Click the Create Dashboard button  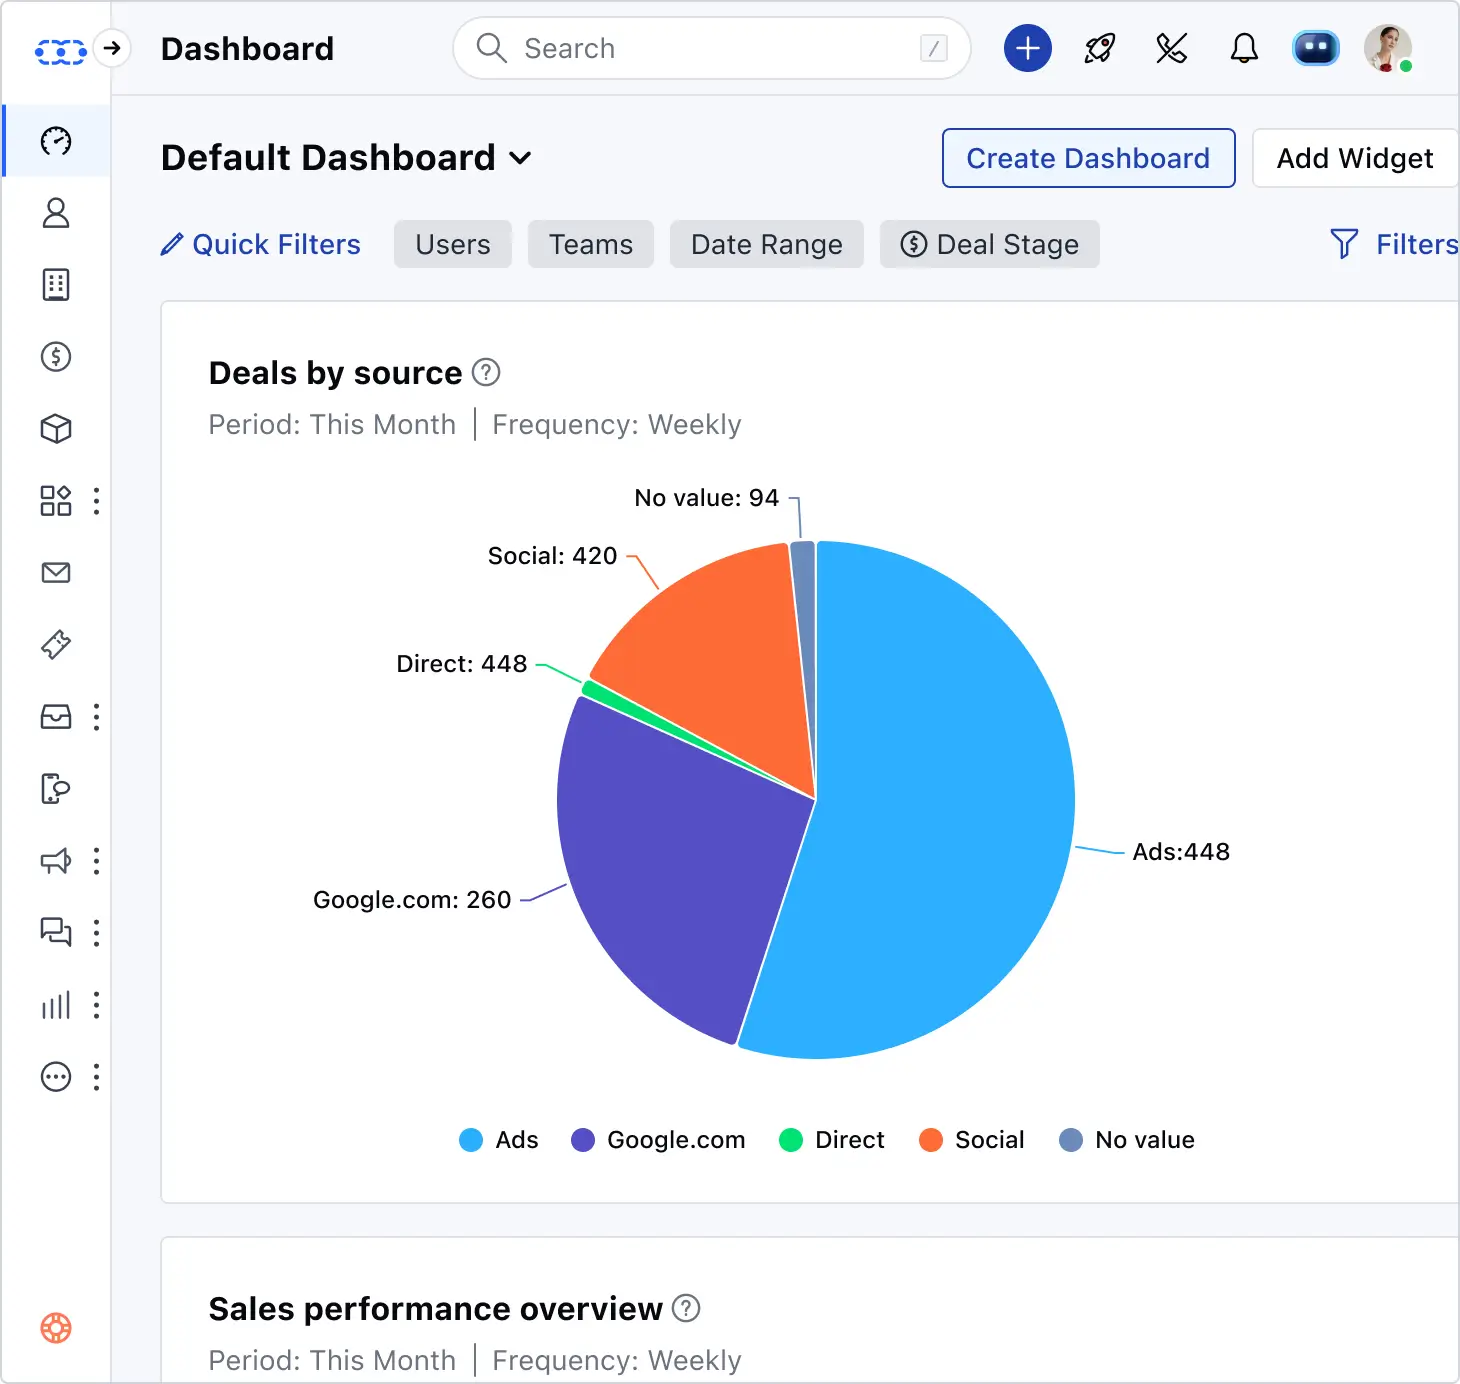click(x=1088, y=158)
